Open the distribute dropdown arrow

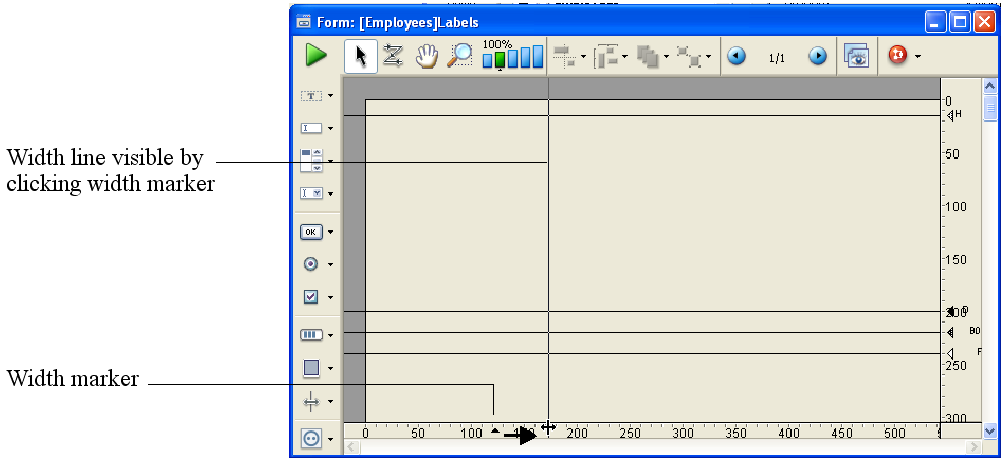pyautogui.click(x=625, y=57)
